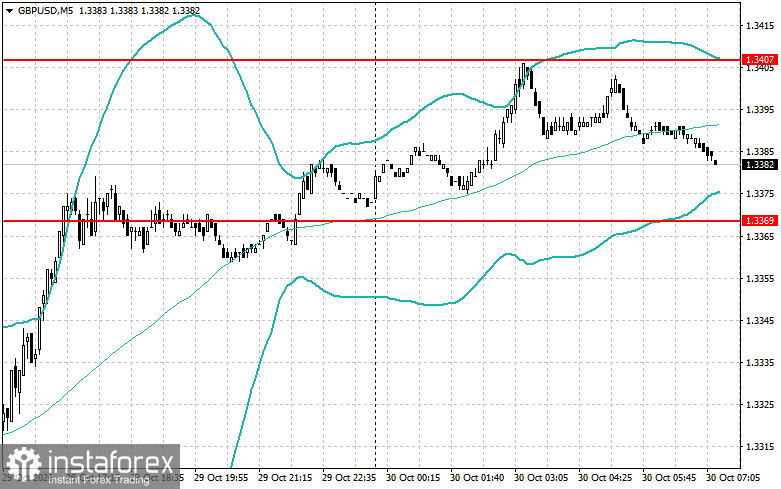Click the red 1.3407 price level label
Screen dimensions: 781x489
(x=760, y=60)
